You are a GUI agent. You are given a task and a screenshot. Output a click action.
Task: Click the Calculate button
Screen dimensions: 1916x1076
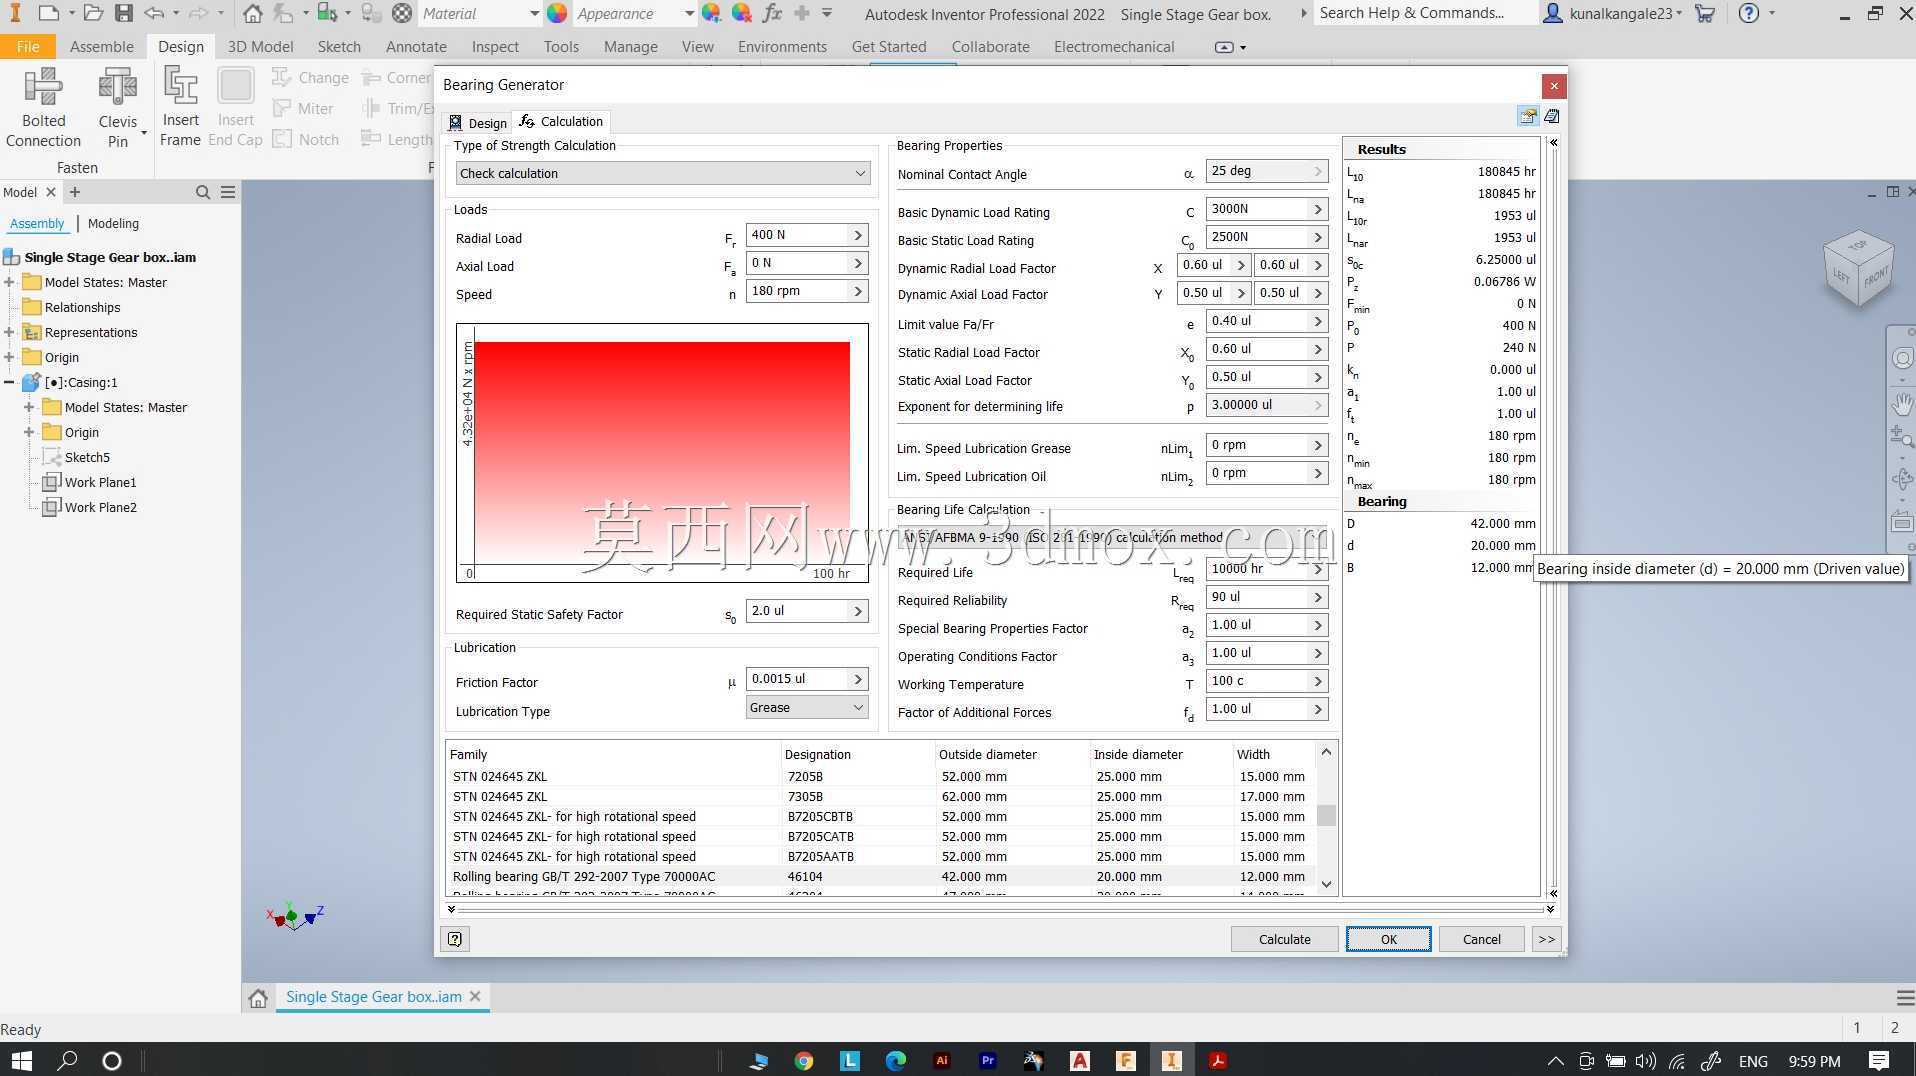pos(1284,939)
